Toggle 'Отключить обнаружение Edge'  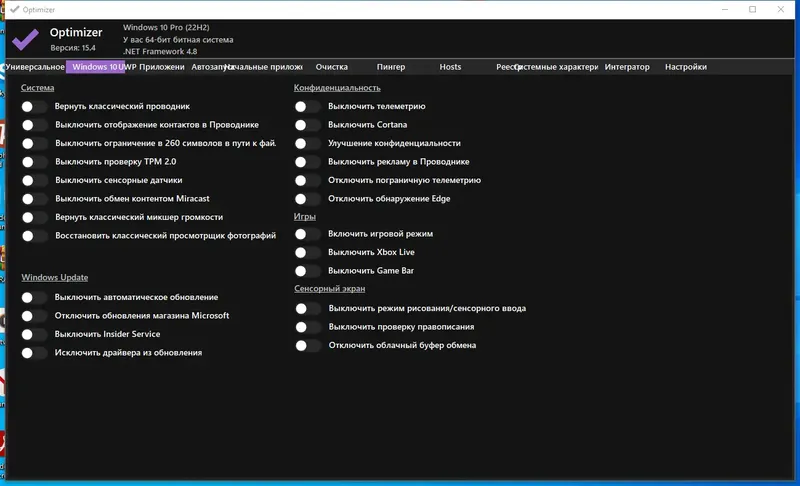tap(308, 199)
